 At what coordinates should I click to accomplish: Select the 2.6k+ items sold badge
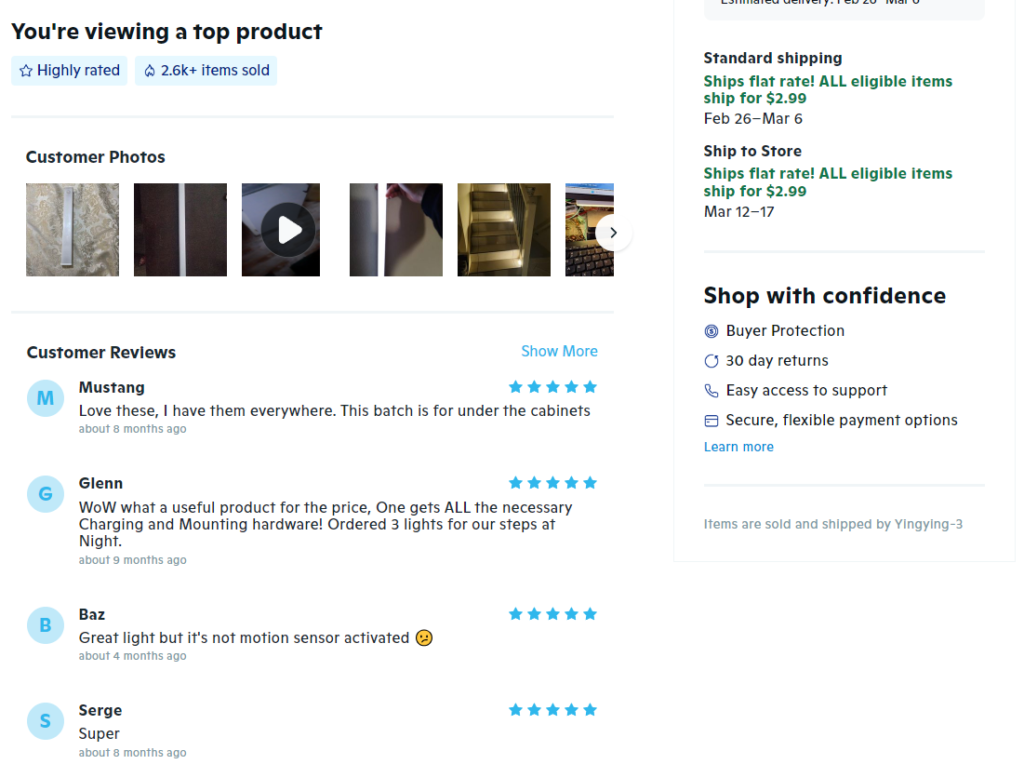point(206,71)
